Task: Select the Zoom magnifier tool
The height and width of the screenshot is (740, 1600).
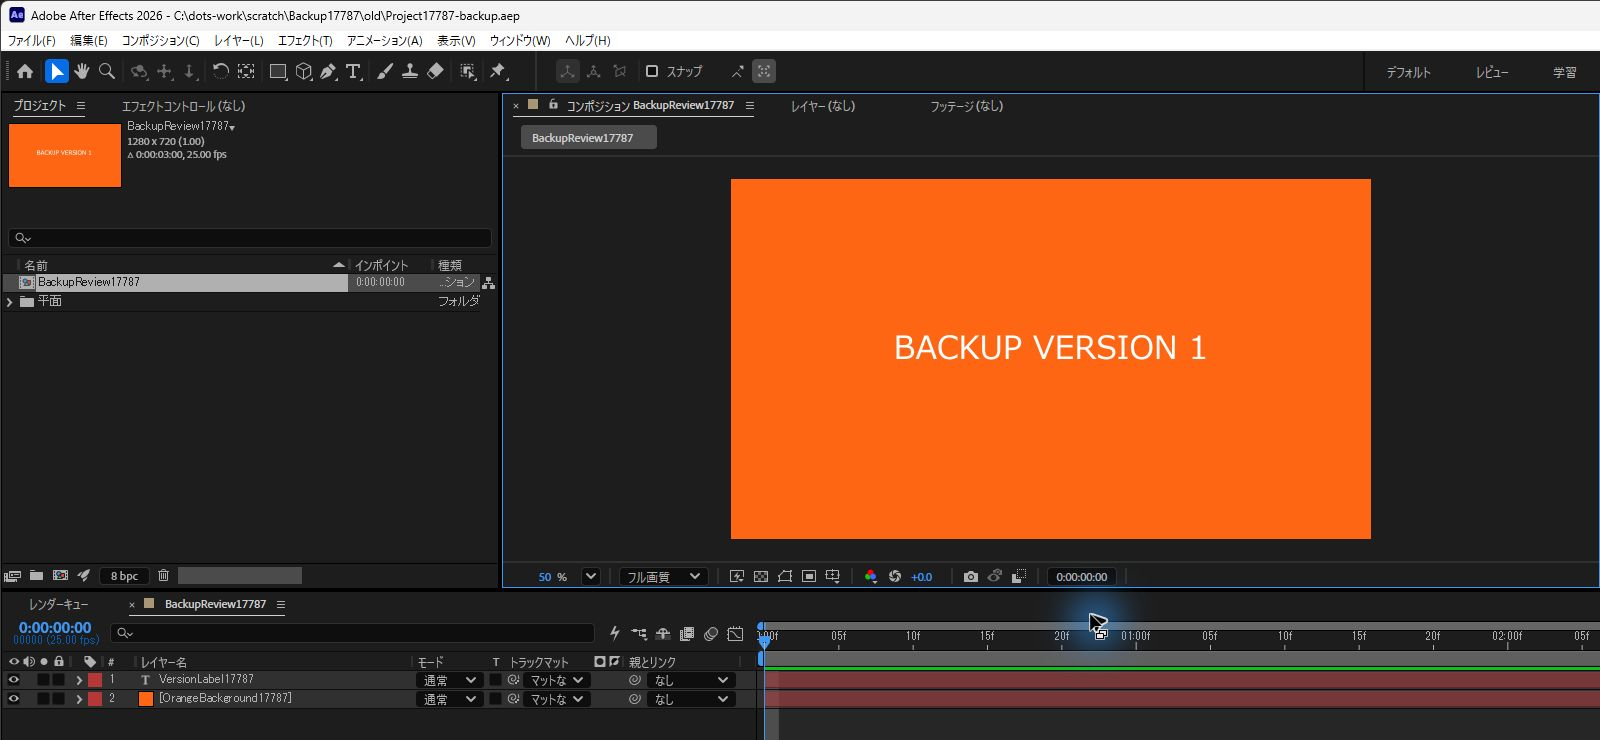Action: click(107, 71)
